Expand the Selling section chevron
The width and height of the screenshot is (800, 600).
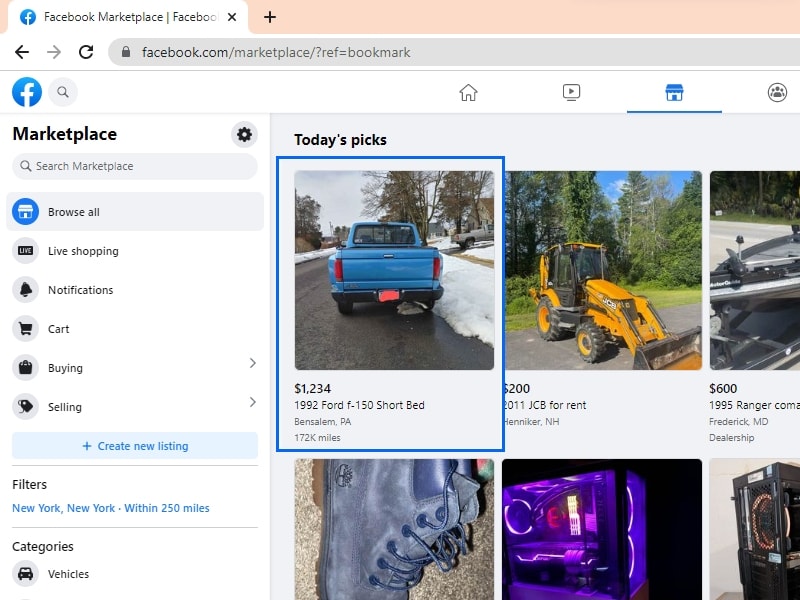[253, 402]
